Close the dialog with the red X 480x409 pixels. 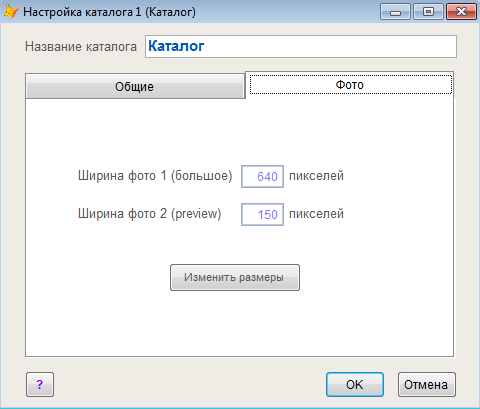pos(461,12)
